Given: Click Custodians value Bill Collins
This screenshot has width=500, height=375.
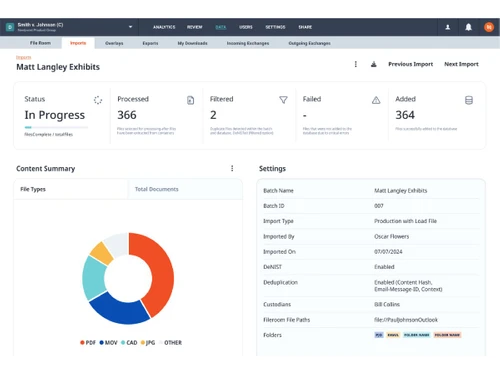Looking at the screenshot, I should (x=387, y=304).
